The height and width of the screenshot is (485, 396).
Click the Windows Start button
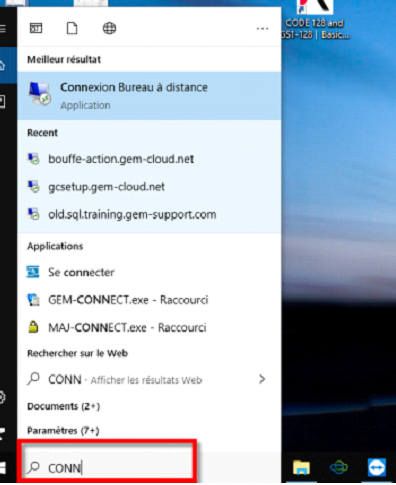coord(3,468)
